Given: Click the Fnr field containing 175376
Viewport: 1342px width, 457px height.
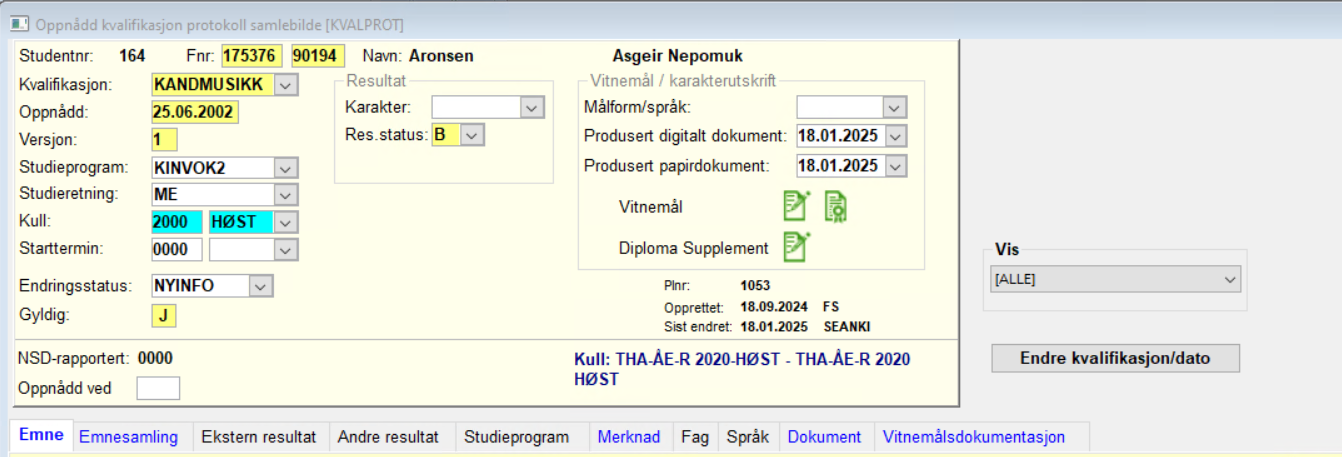Looking at the screenshot, I should (x=253, y=56).
